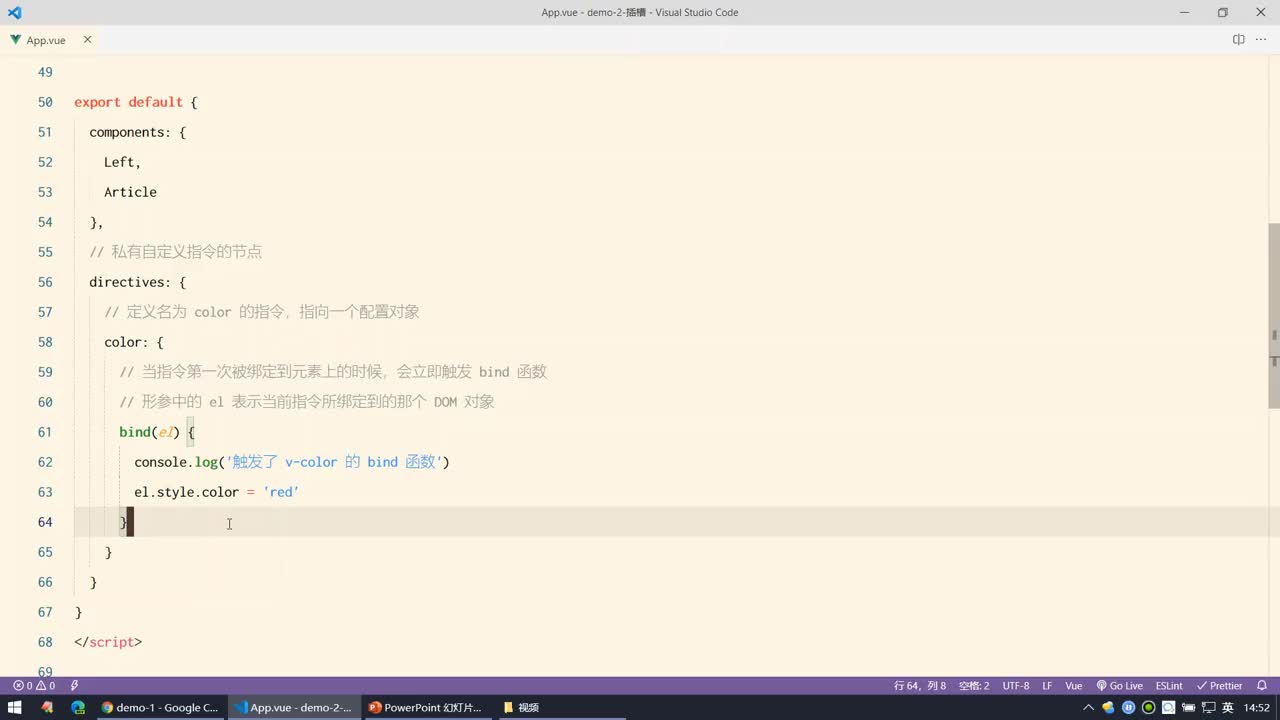Launch Microsoft Edge from taskbar
1280x720 pixels.
78,707
